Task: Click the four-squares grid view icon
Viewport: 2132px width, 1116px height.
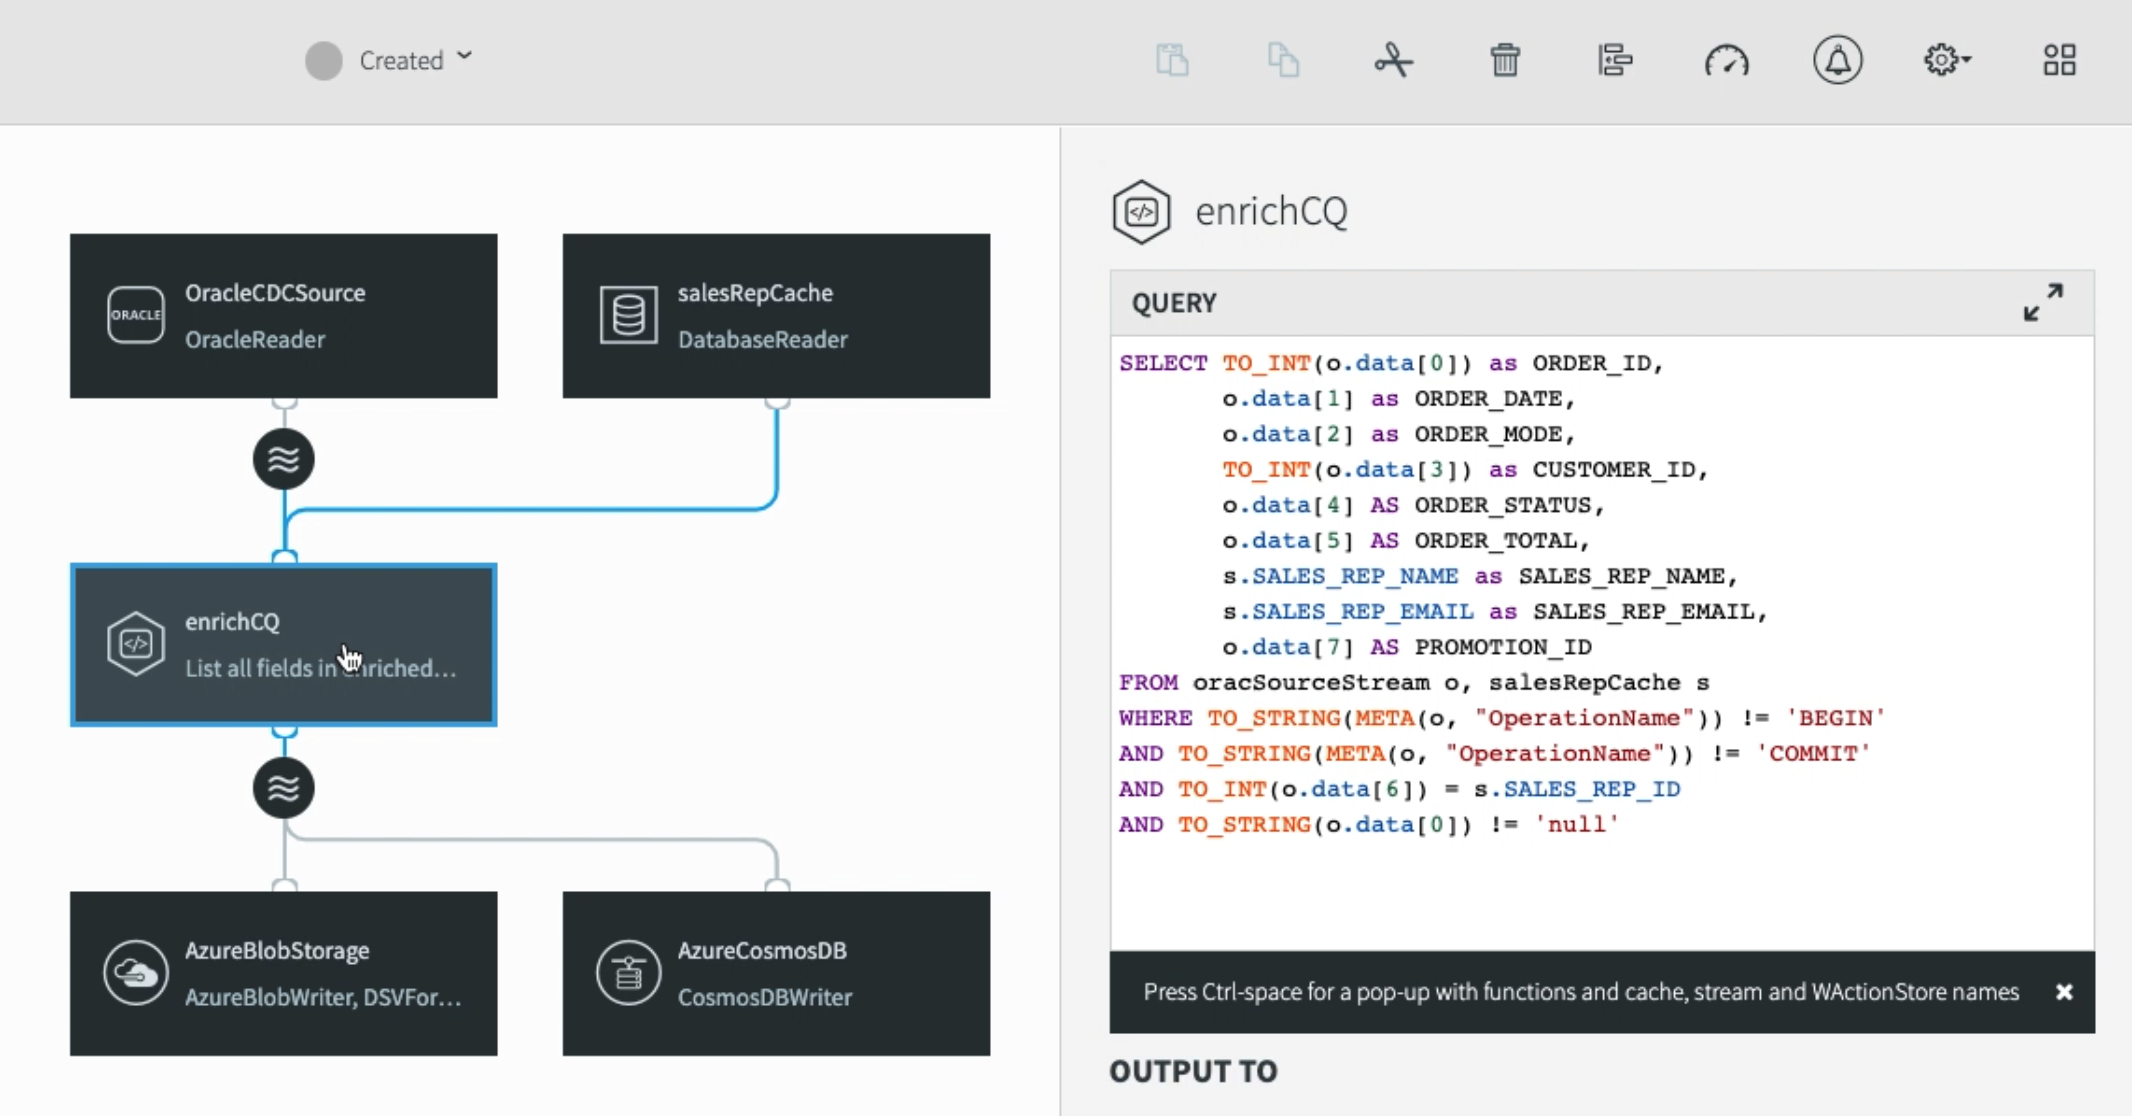Action: (2060, 60)
